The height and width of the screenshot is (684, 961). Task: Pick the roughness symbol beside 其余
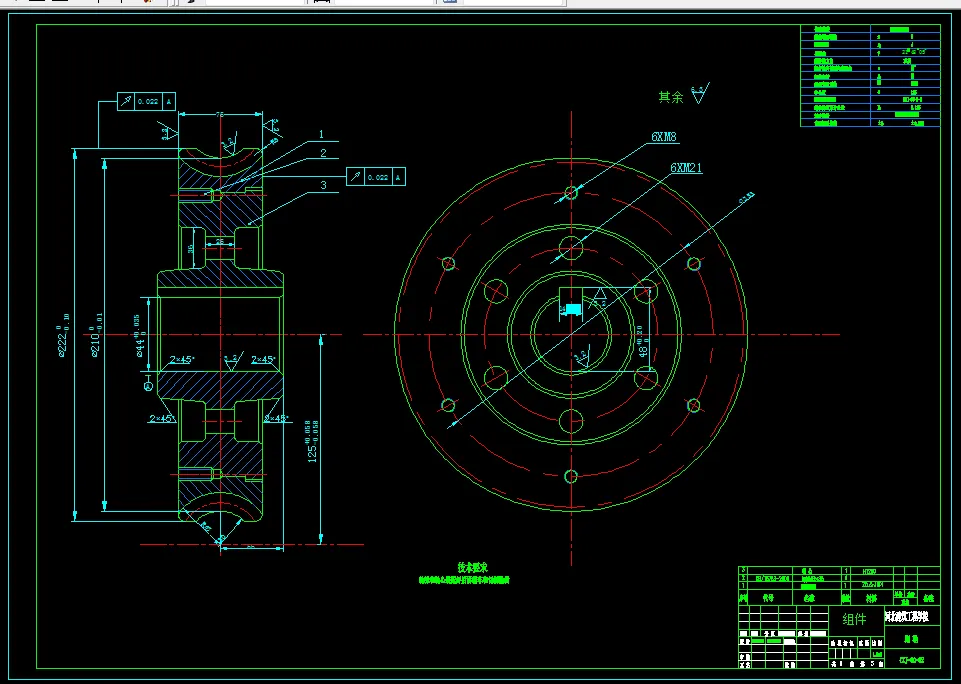pos(700,93)
